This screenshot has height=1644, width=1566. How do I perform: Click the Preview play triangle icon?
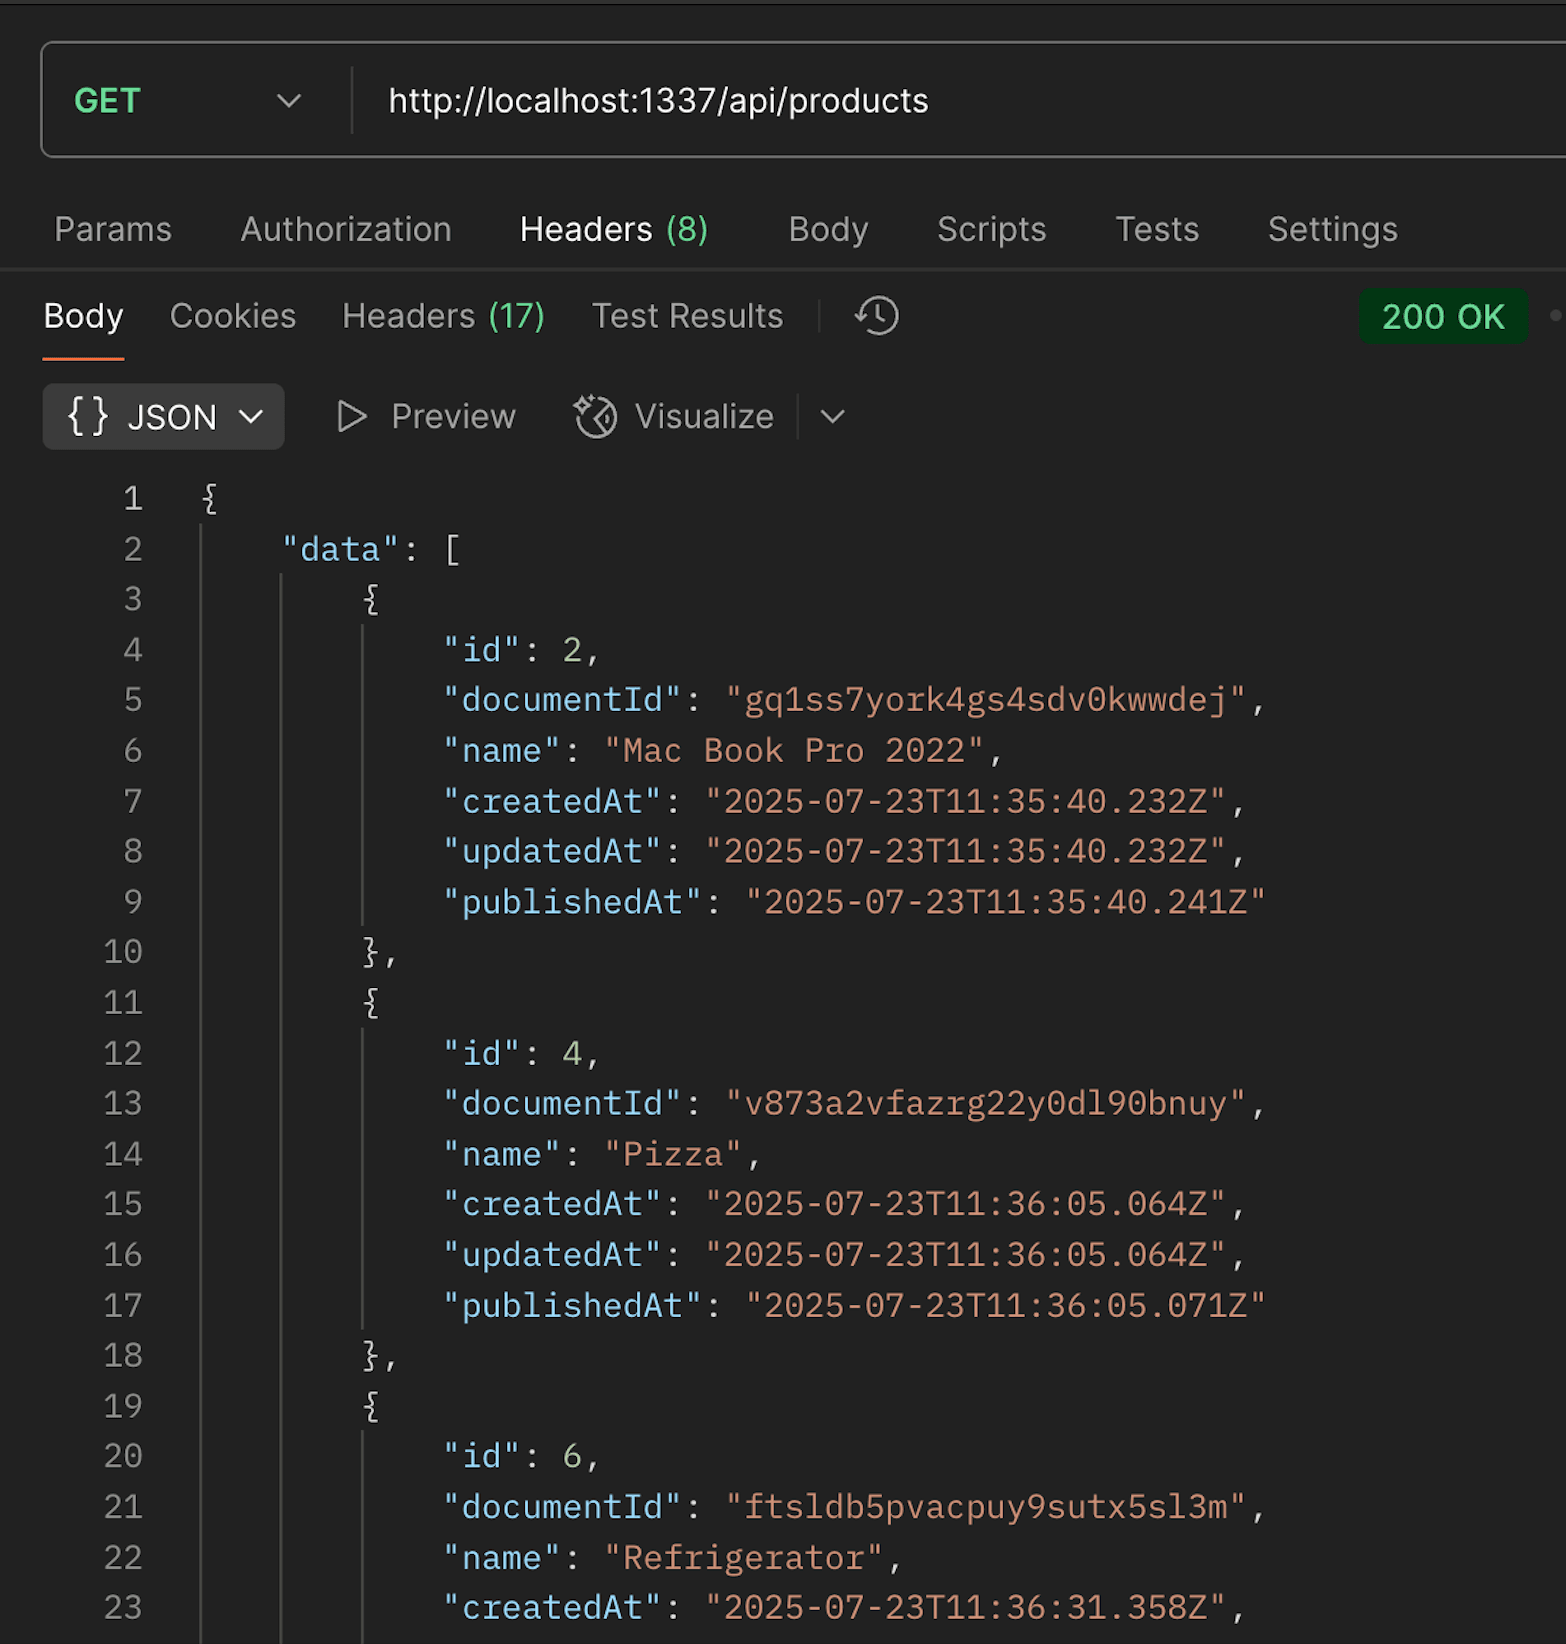pyautogui.click(x=351, y=416)
